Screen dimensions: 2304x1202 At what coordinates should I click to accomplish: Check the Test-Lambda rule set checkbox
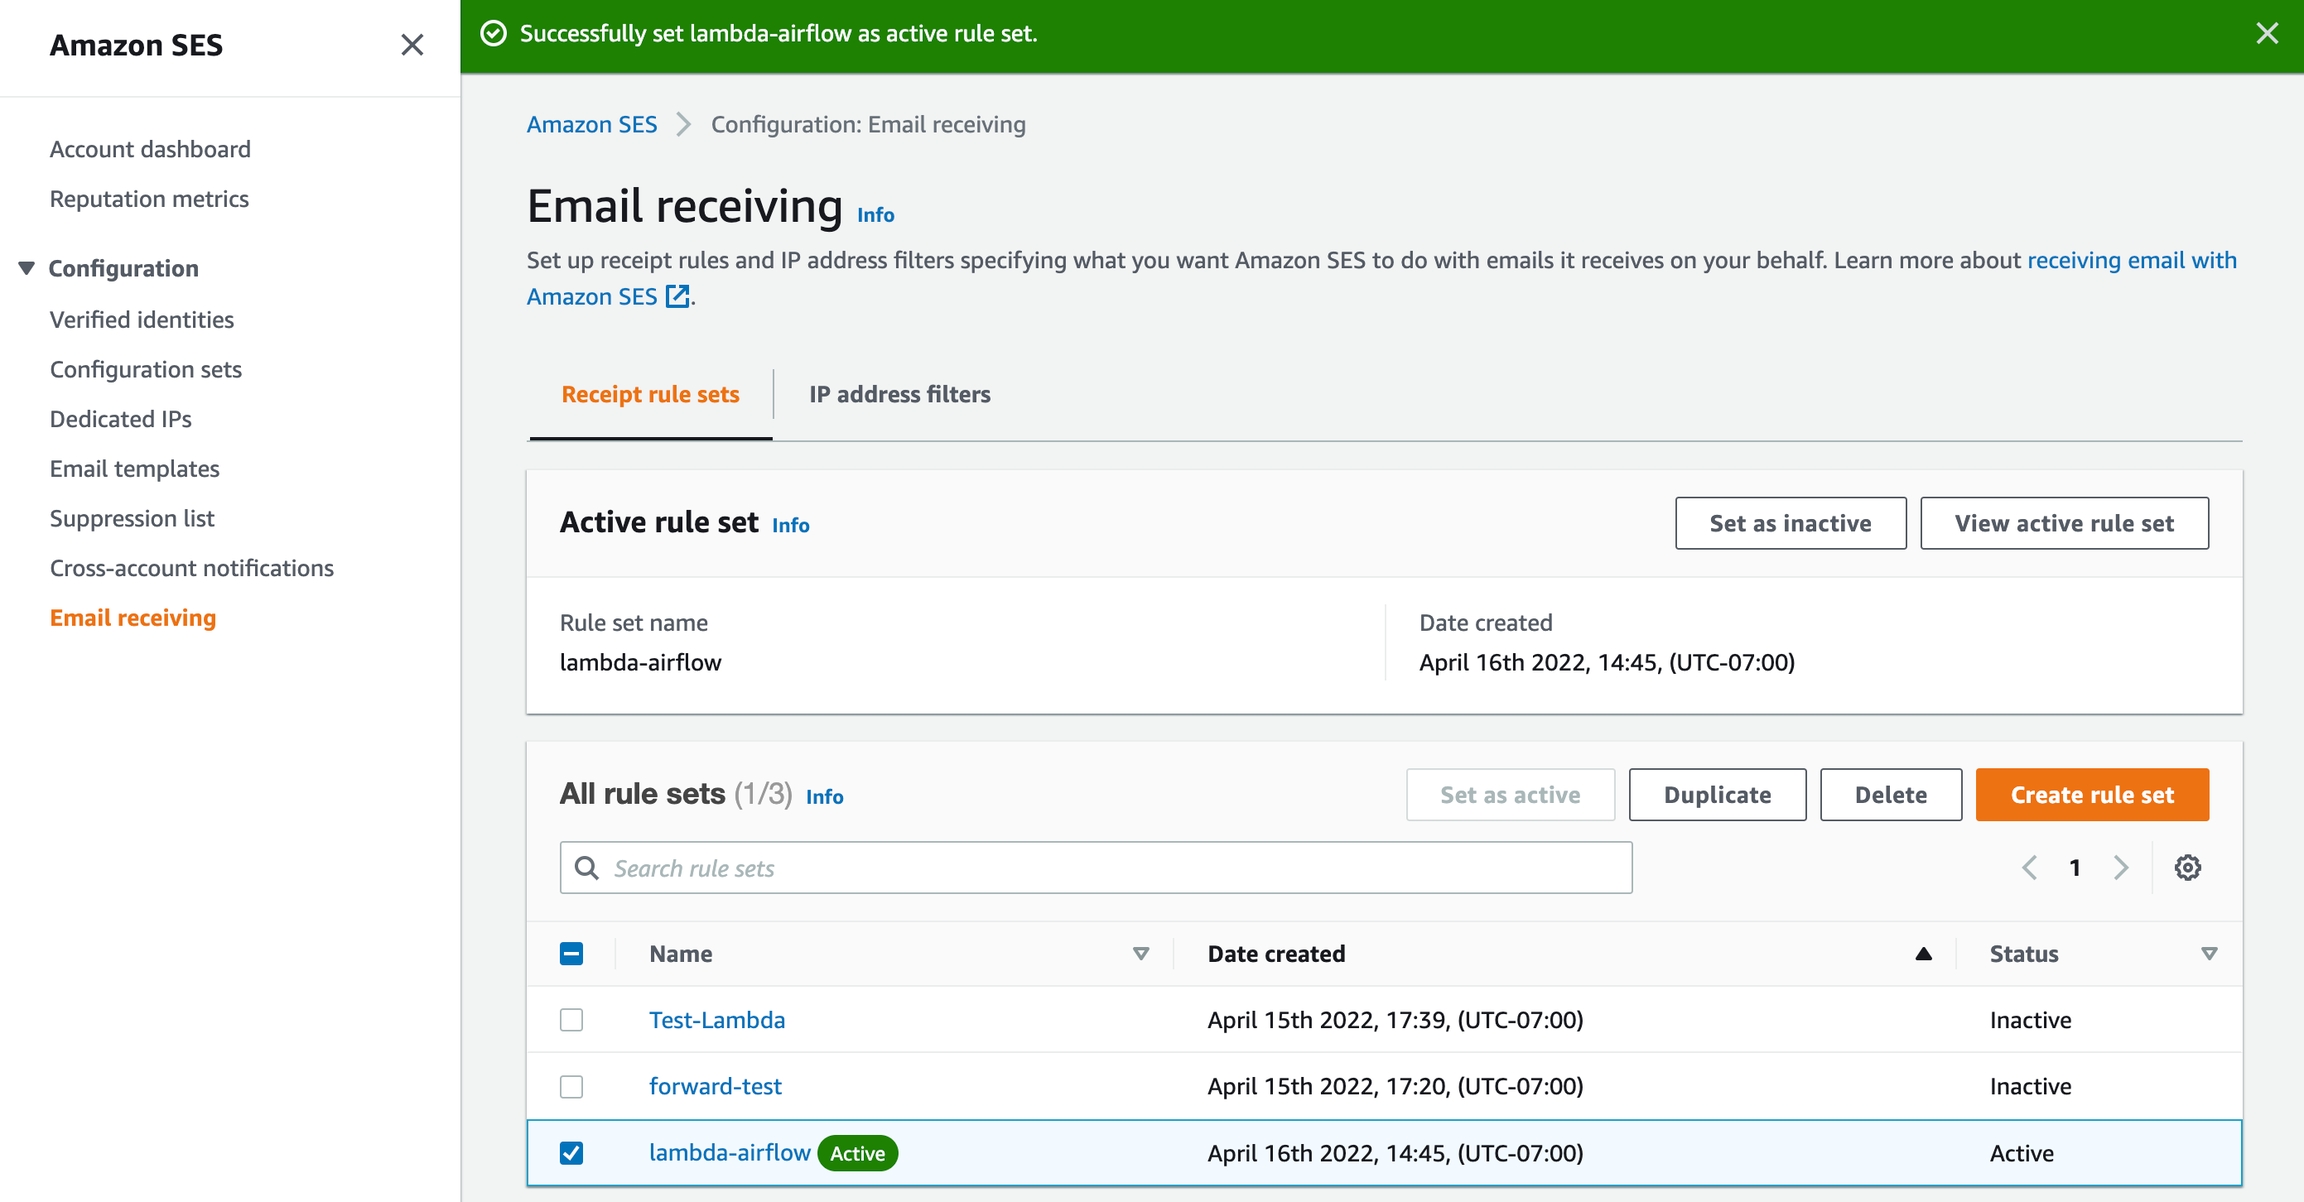[571, 1020]
